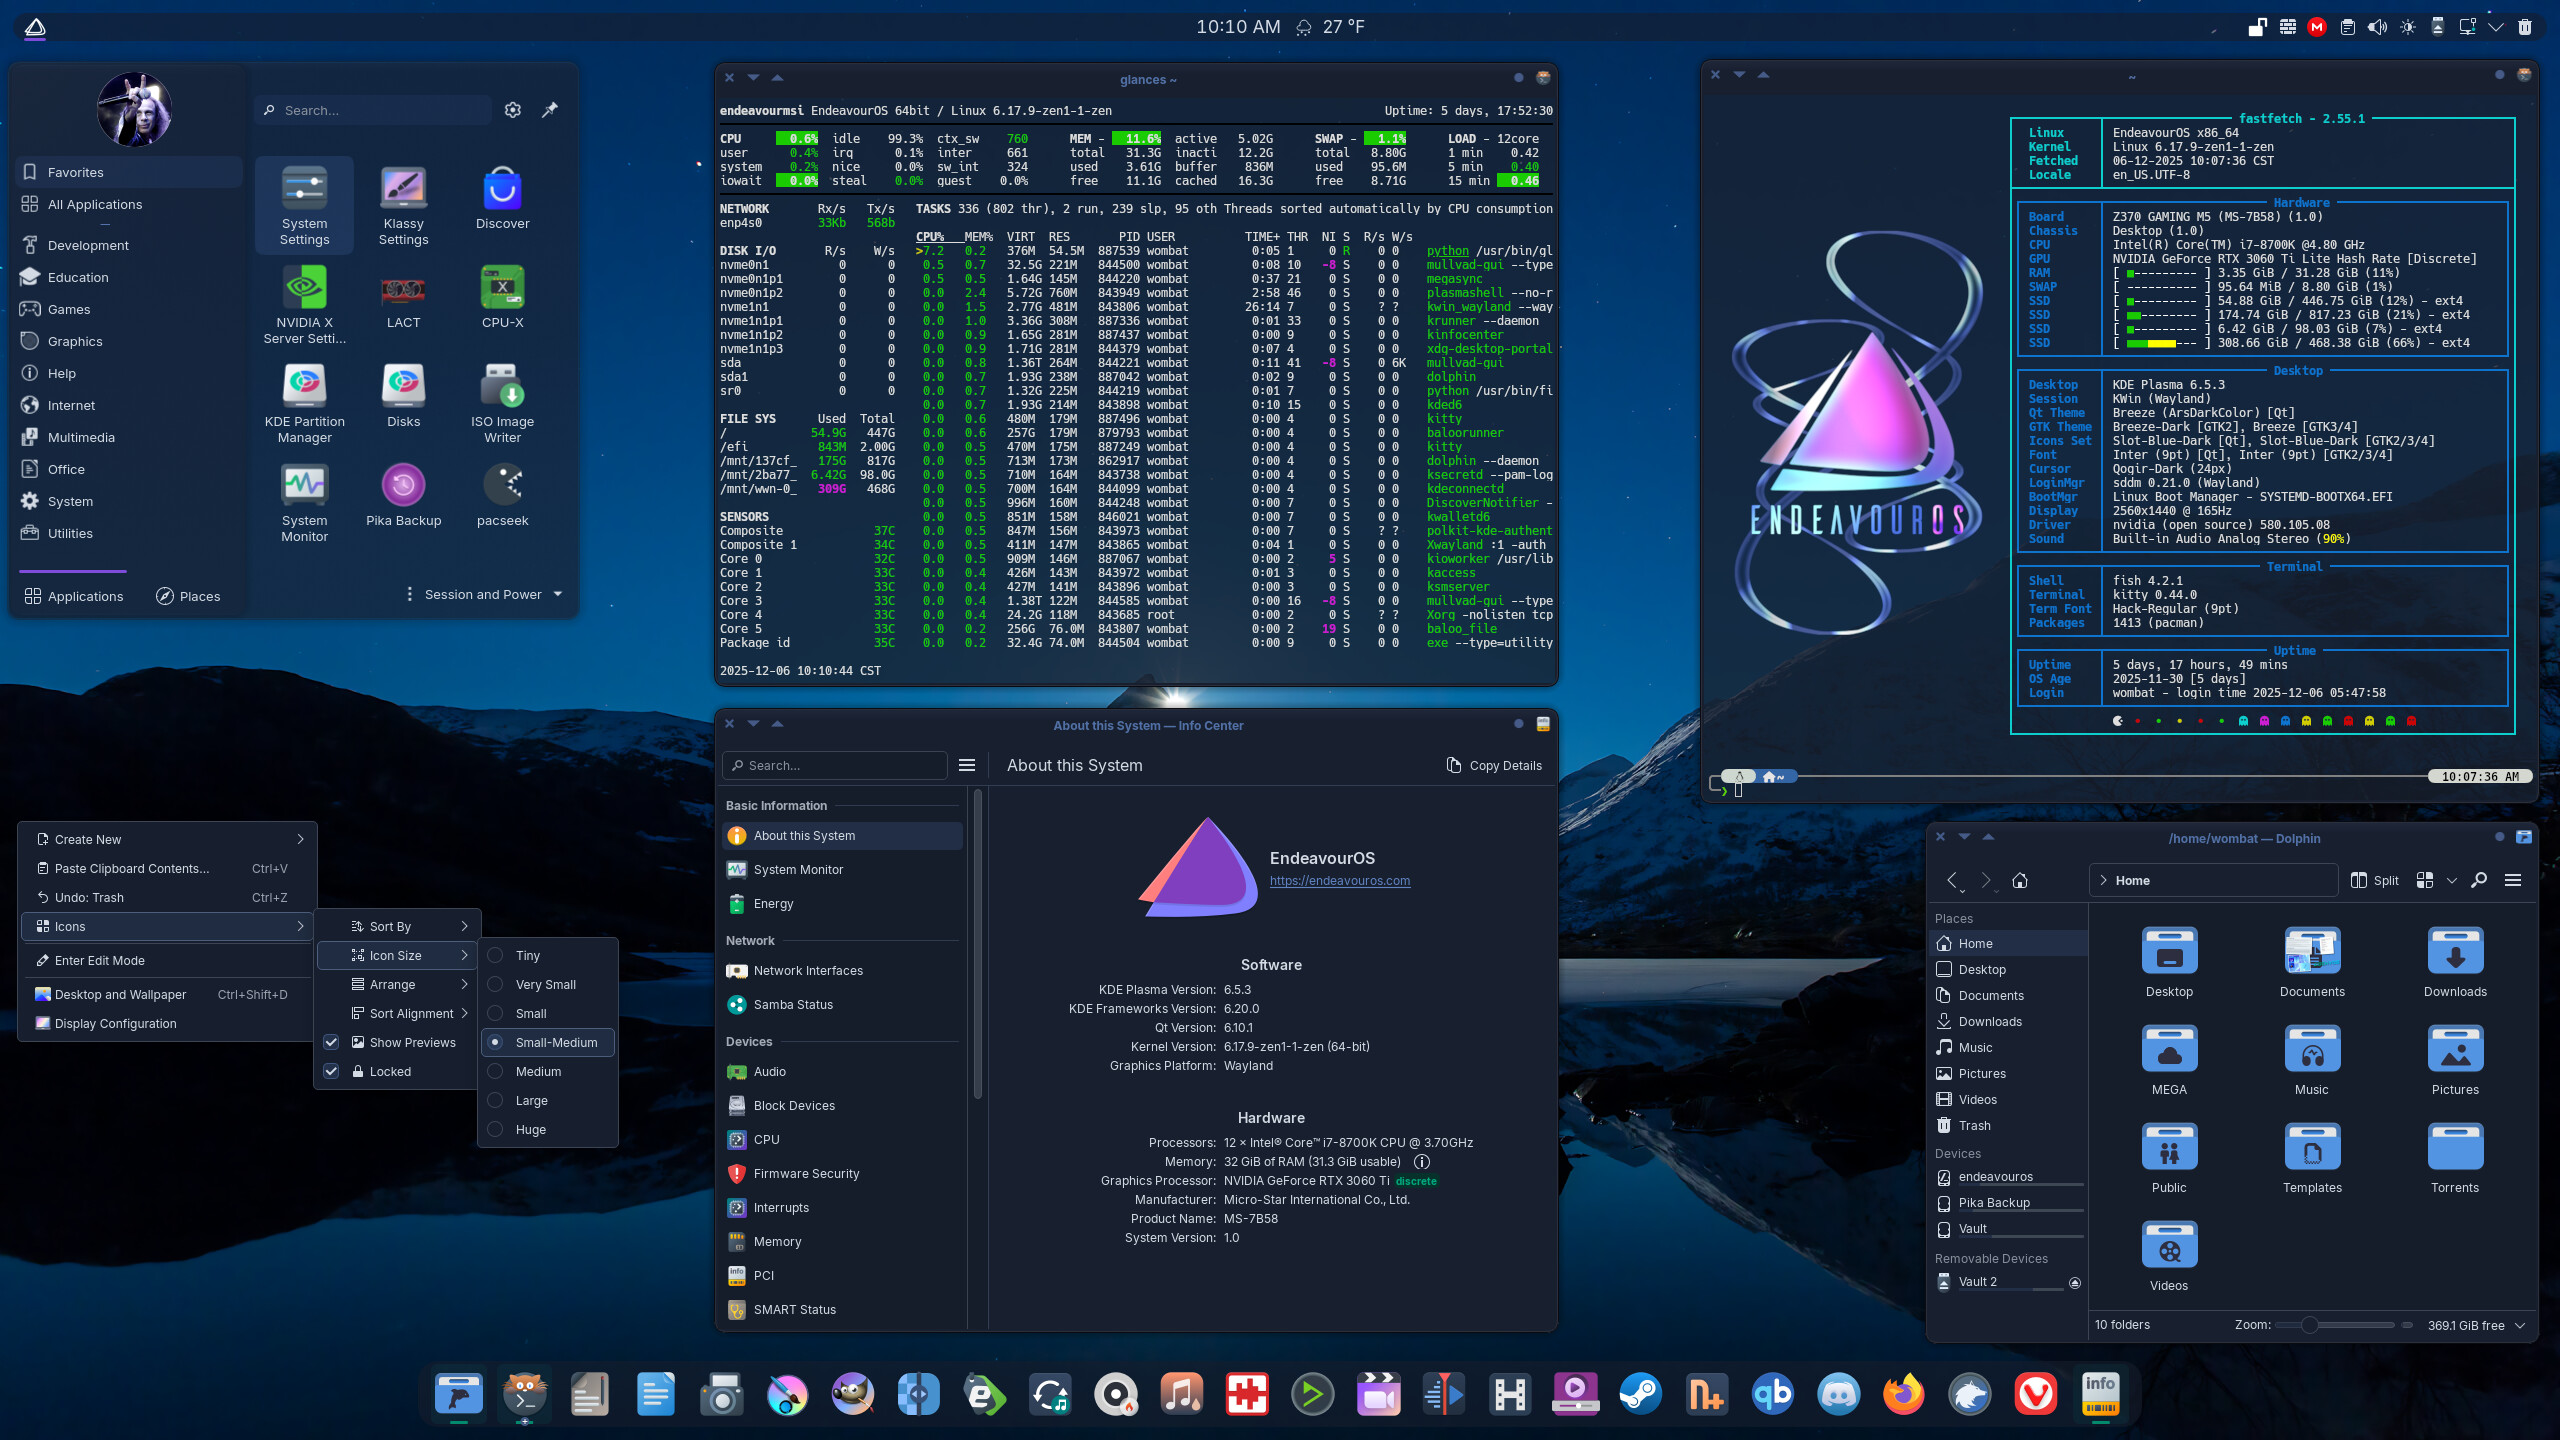Viewport: 2560px width, 1440px height.
Task: Uncheck the Show Previews option
Action: 332,1042
